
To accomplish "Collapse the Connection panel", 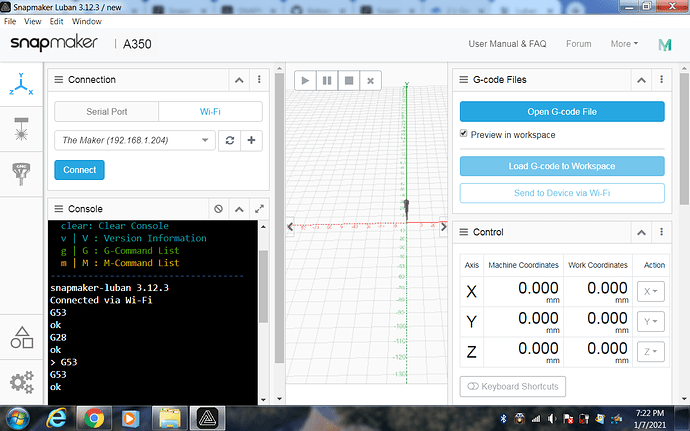I will (239, 80).
